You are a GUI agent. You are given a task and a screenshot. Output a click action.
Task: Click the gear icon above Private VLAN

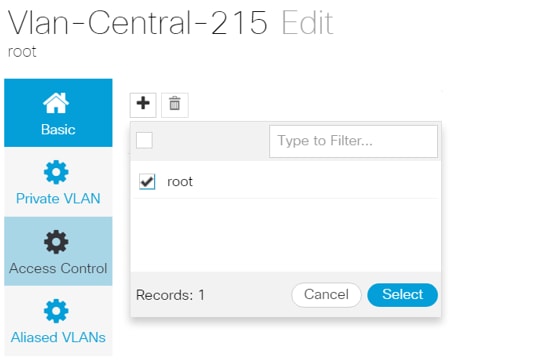56,172
